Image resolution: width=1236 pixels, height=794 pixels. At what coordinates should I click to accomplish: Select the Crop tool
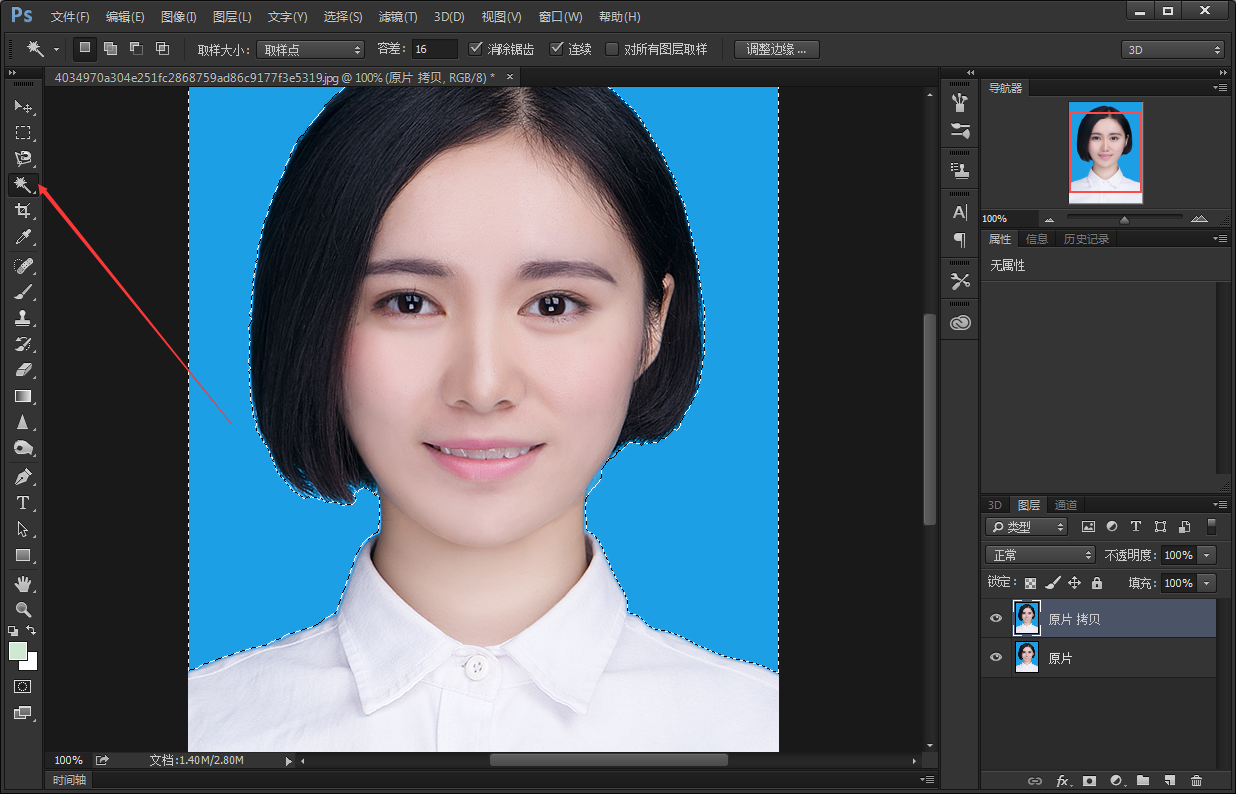22,210
